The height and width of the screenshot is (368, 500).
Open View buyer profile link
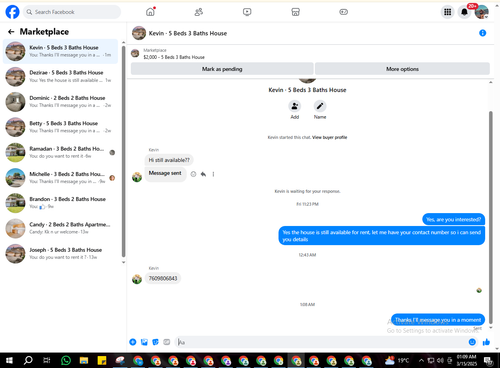pyautogui.click(x=329, y=137)
